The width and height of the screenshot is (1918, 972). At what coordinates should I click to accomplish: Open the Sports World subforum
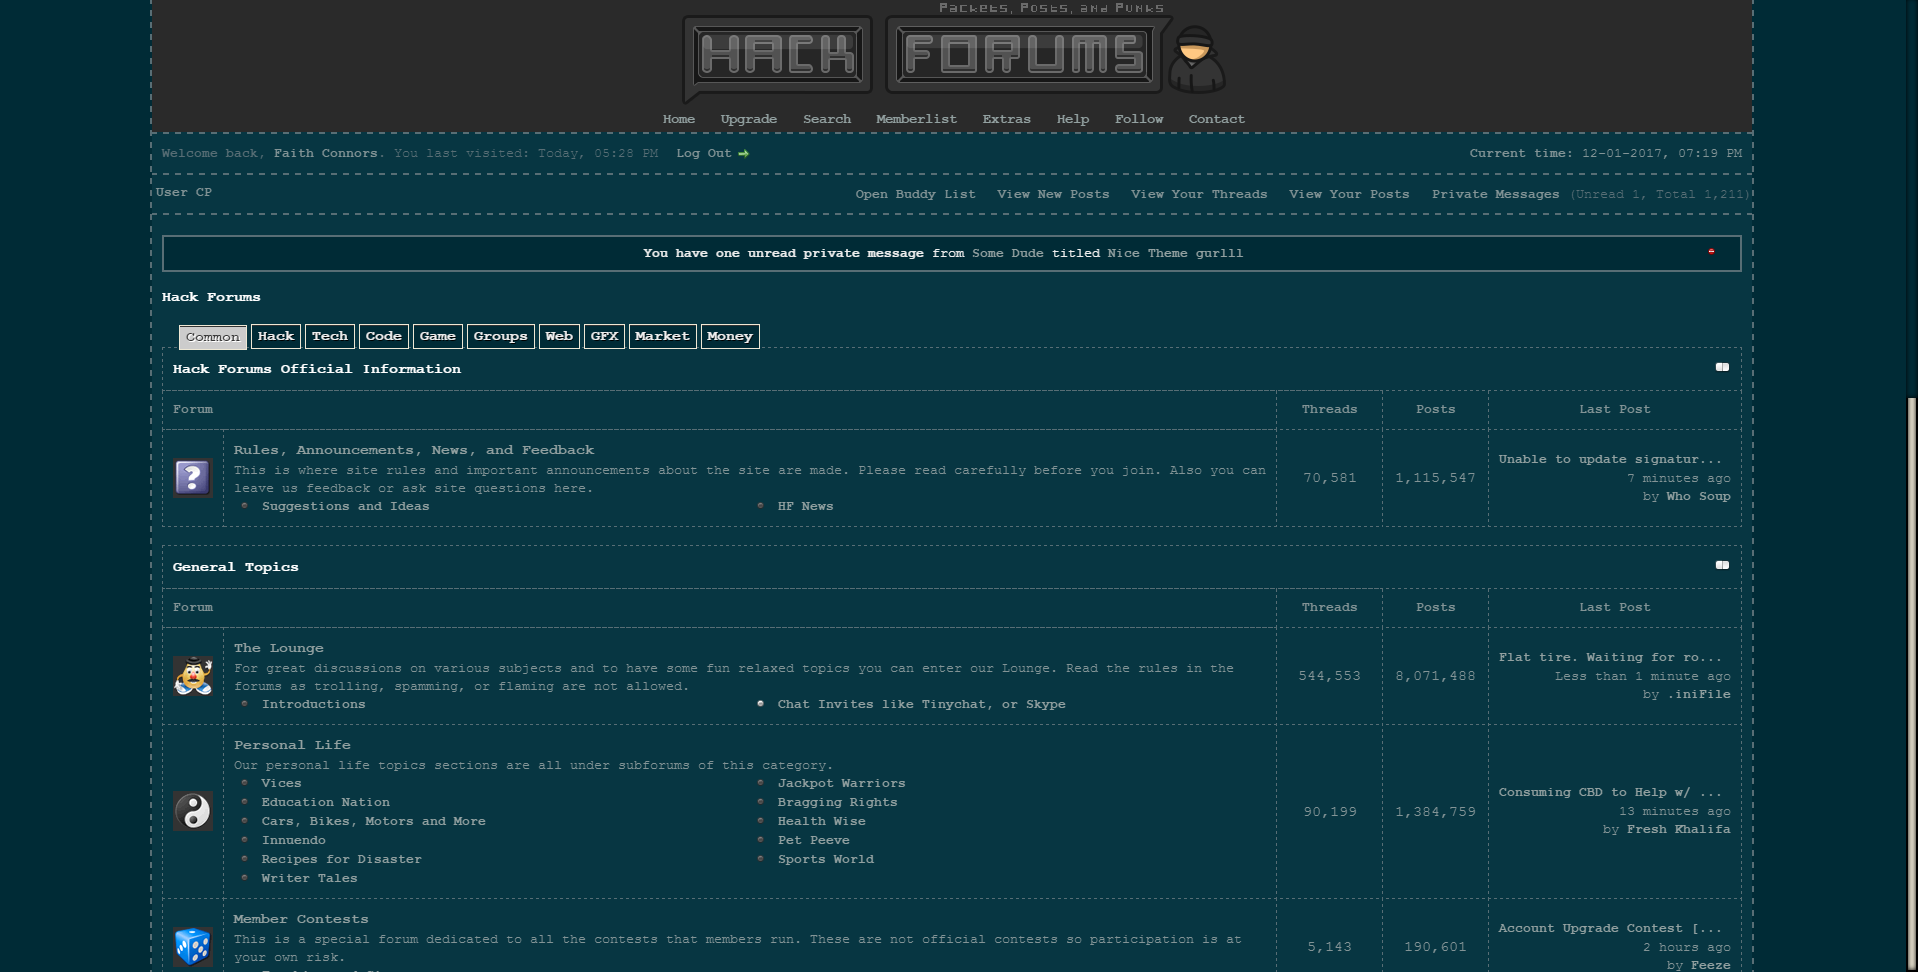[x=826, y=859]
